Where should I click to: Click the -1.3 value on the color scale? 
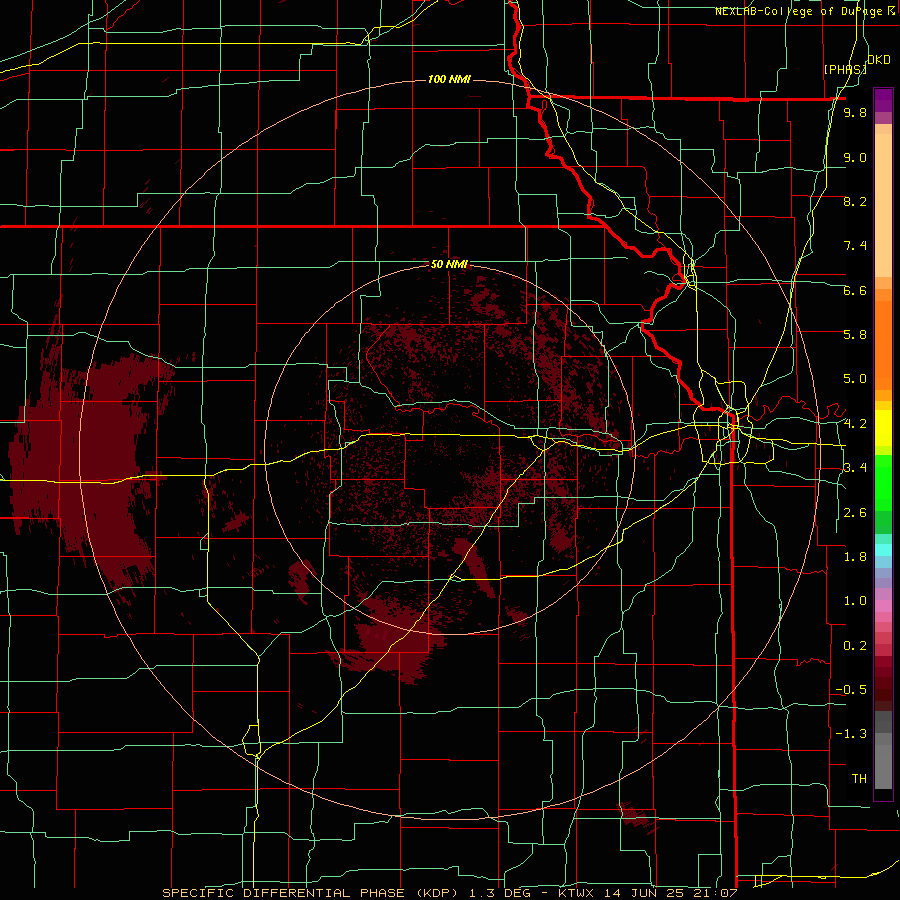[x=851, y=734]
